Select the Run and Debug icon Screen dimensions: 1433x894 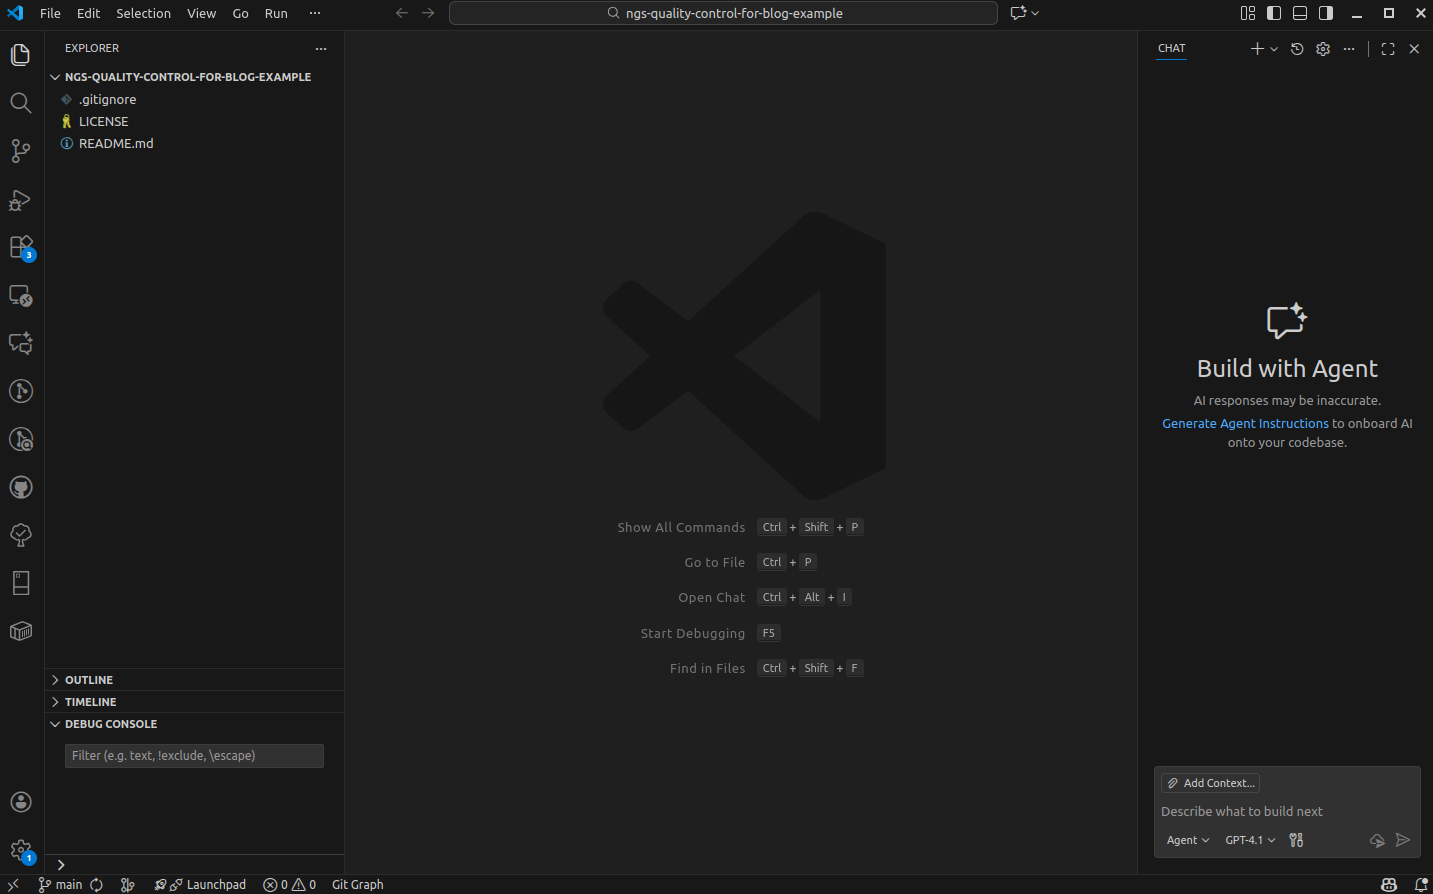click(x=20, y=200)
